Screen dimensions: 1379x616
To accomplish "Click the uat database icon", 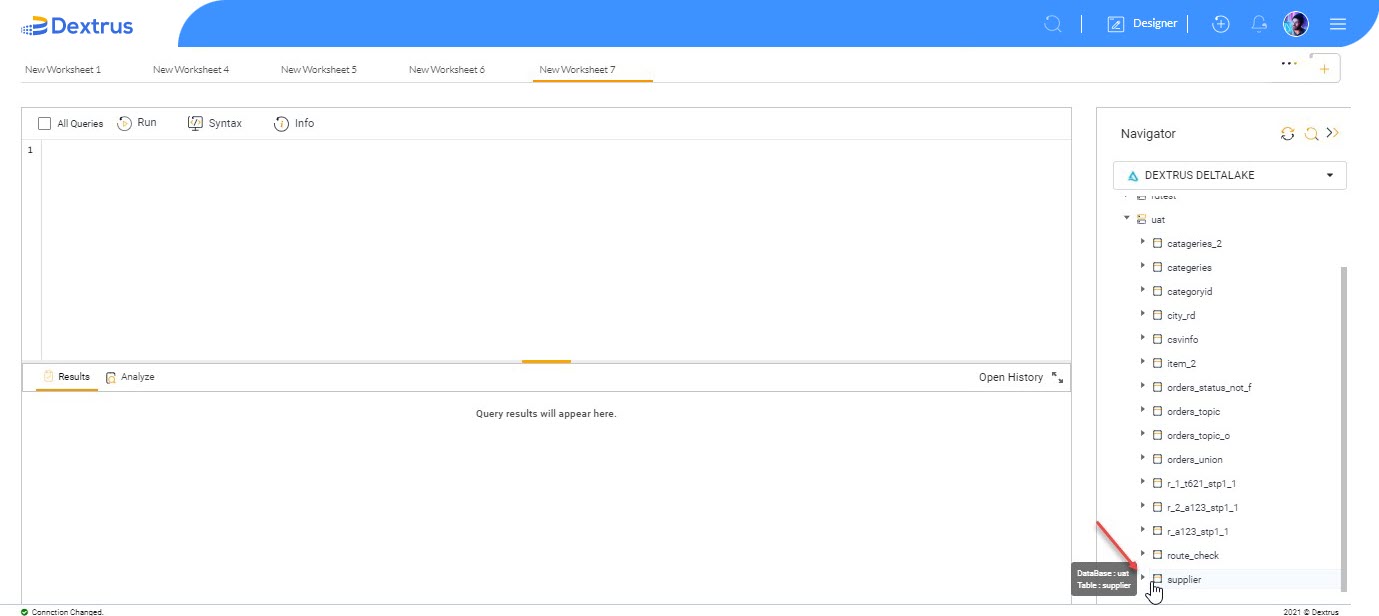I will pos(1141,219).
